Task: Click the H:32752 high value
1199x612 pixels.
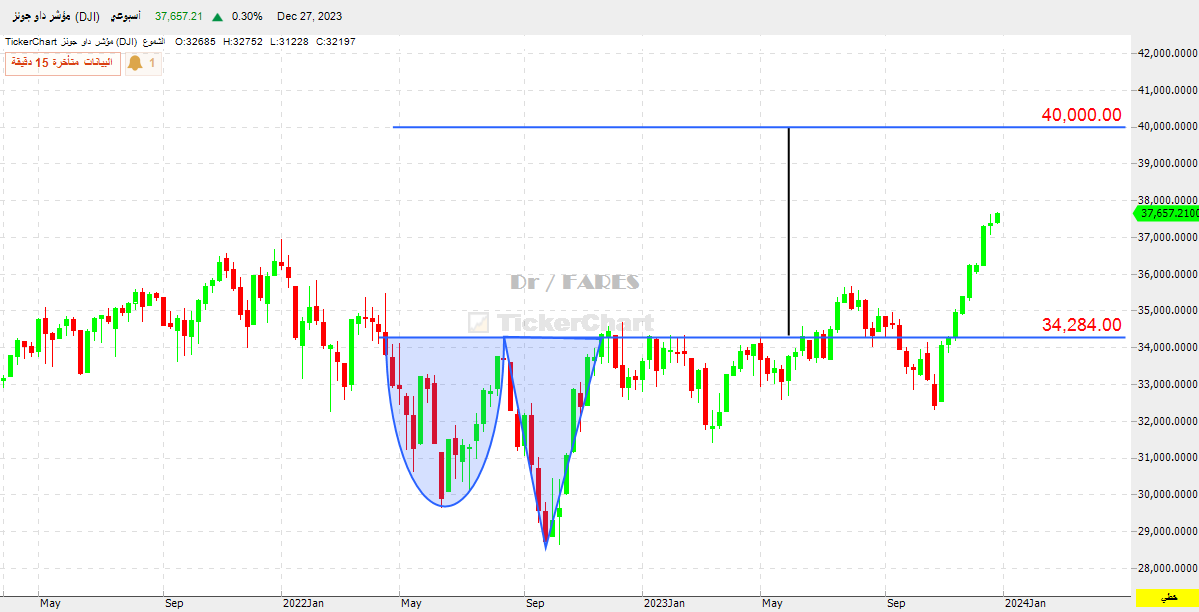Action: click(242, 41)
